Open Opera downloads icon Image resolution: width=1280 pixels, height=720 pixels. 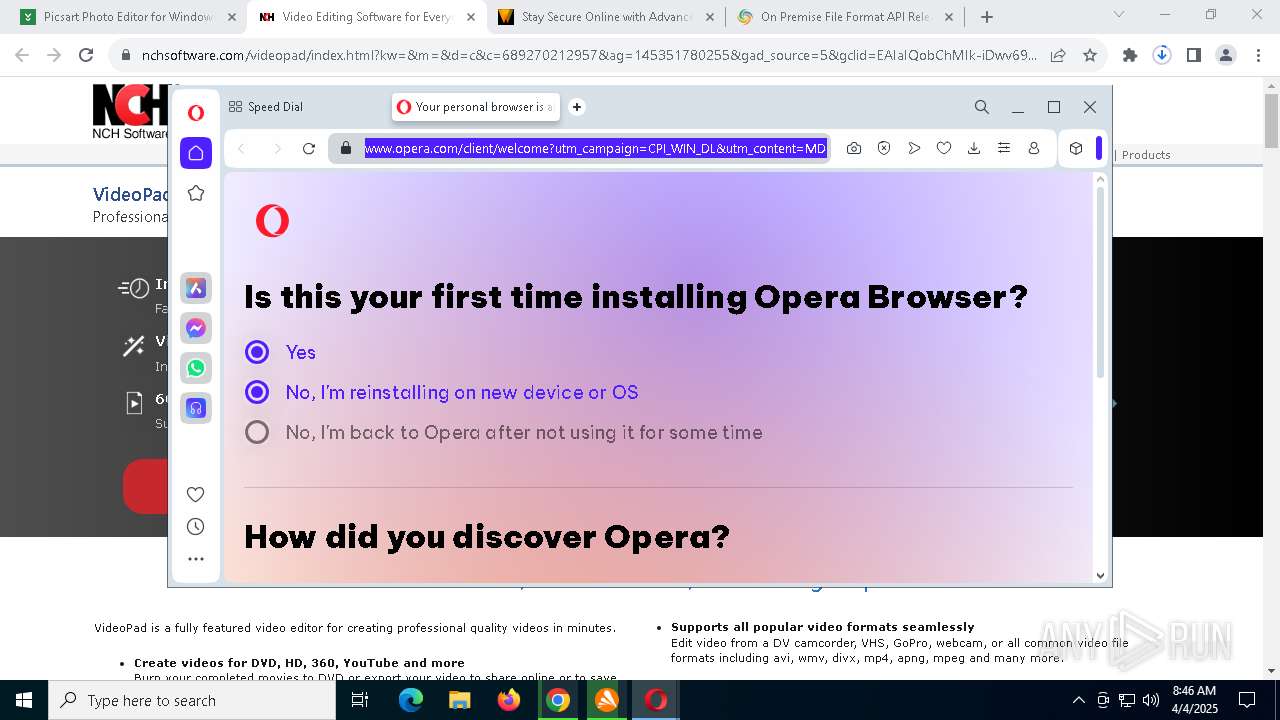coord(974,148)
